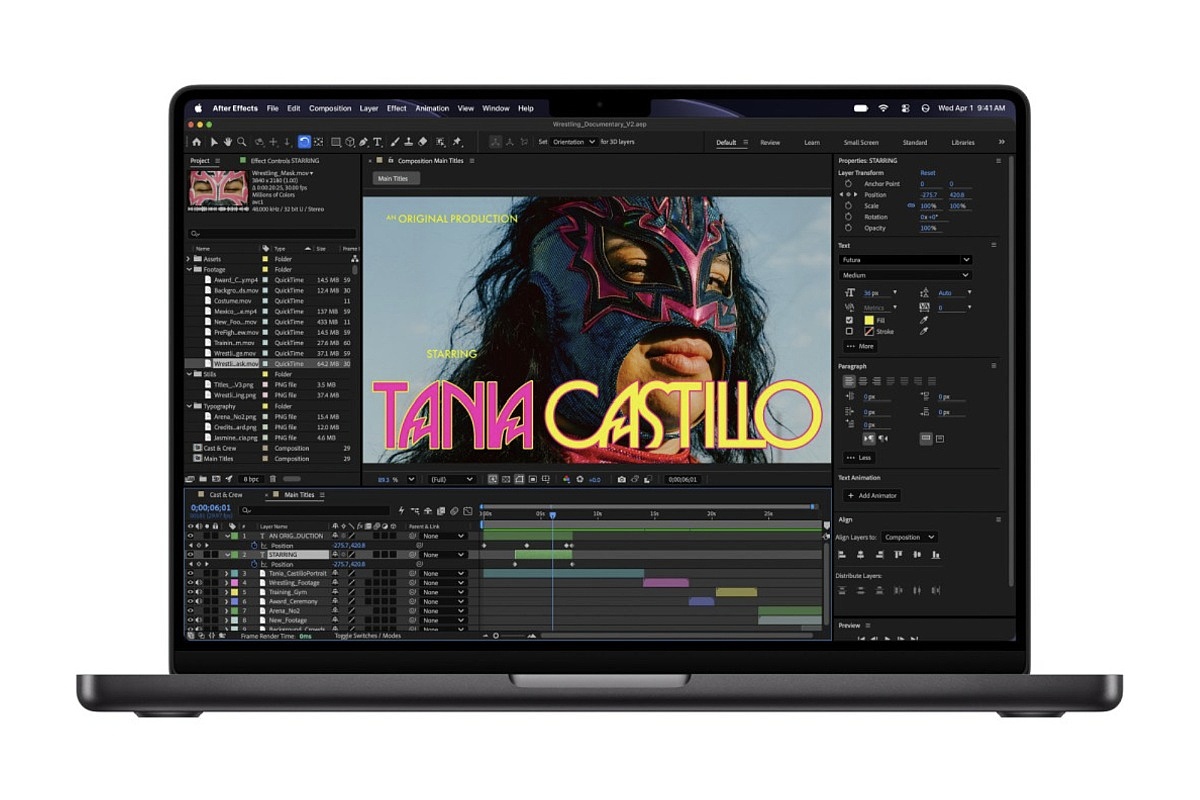Image resolution: width=1200 pixels, height=800 pixels.
Task: Open the Futura font family dropdown
Action: click(905, 260)
